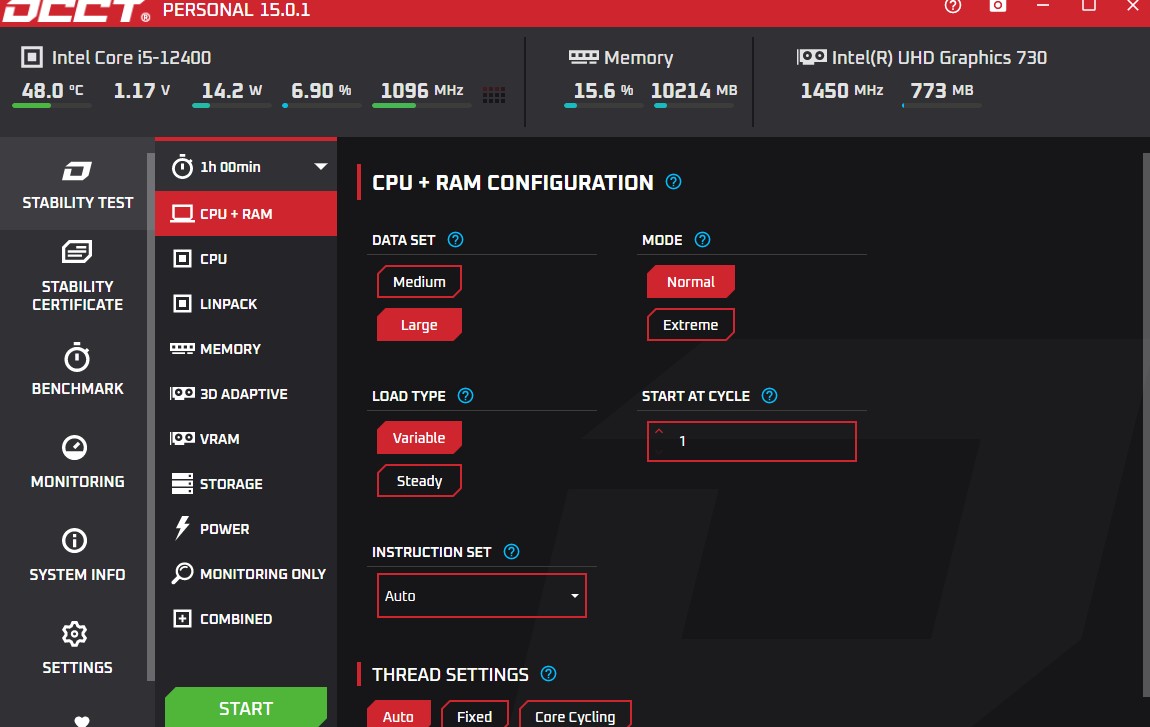Open Stability Certificate section

pyautogui.click(x=77, y=276)
